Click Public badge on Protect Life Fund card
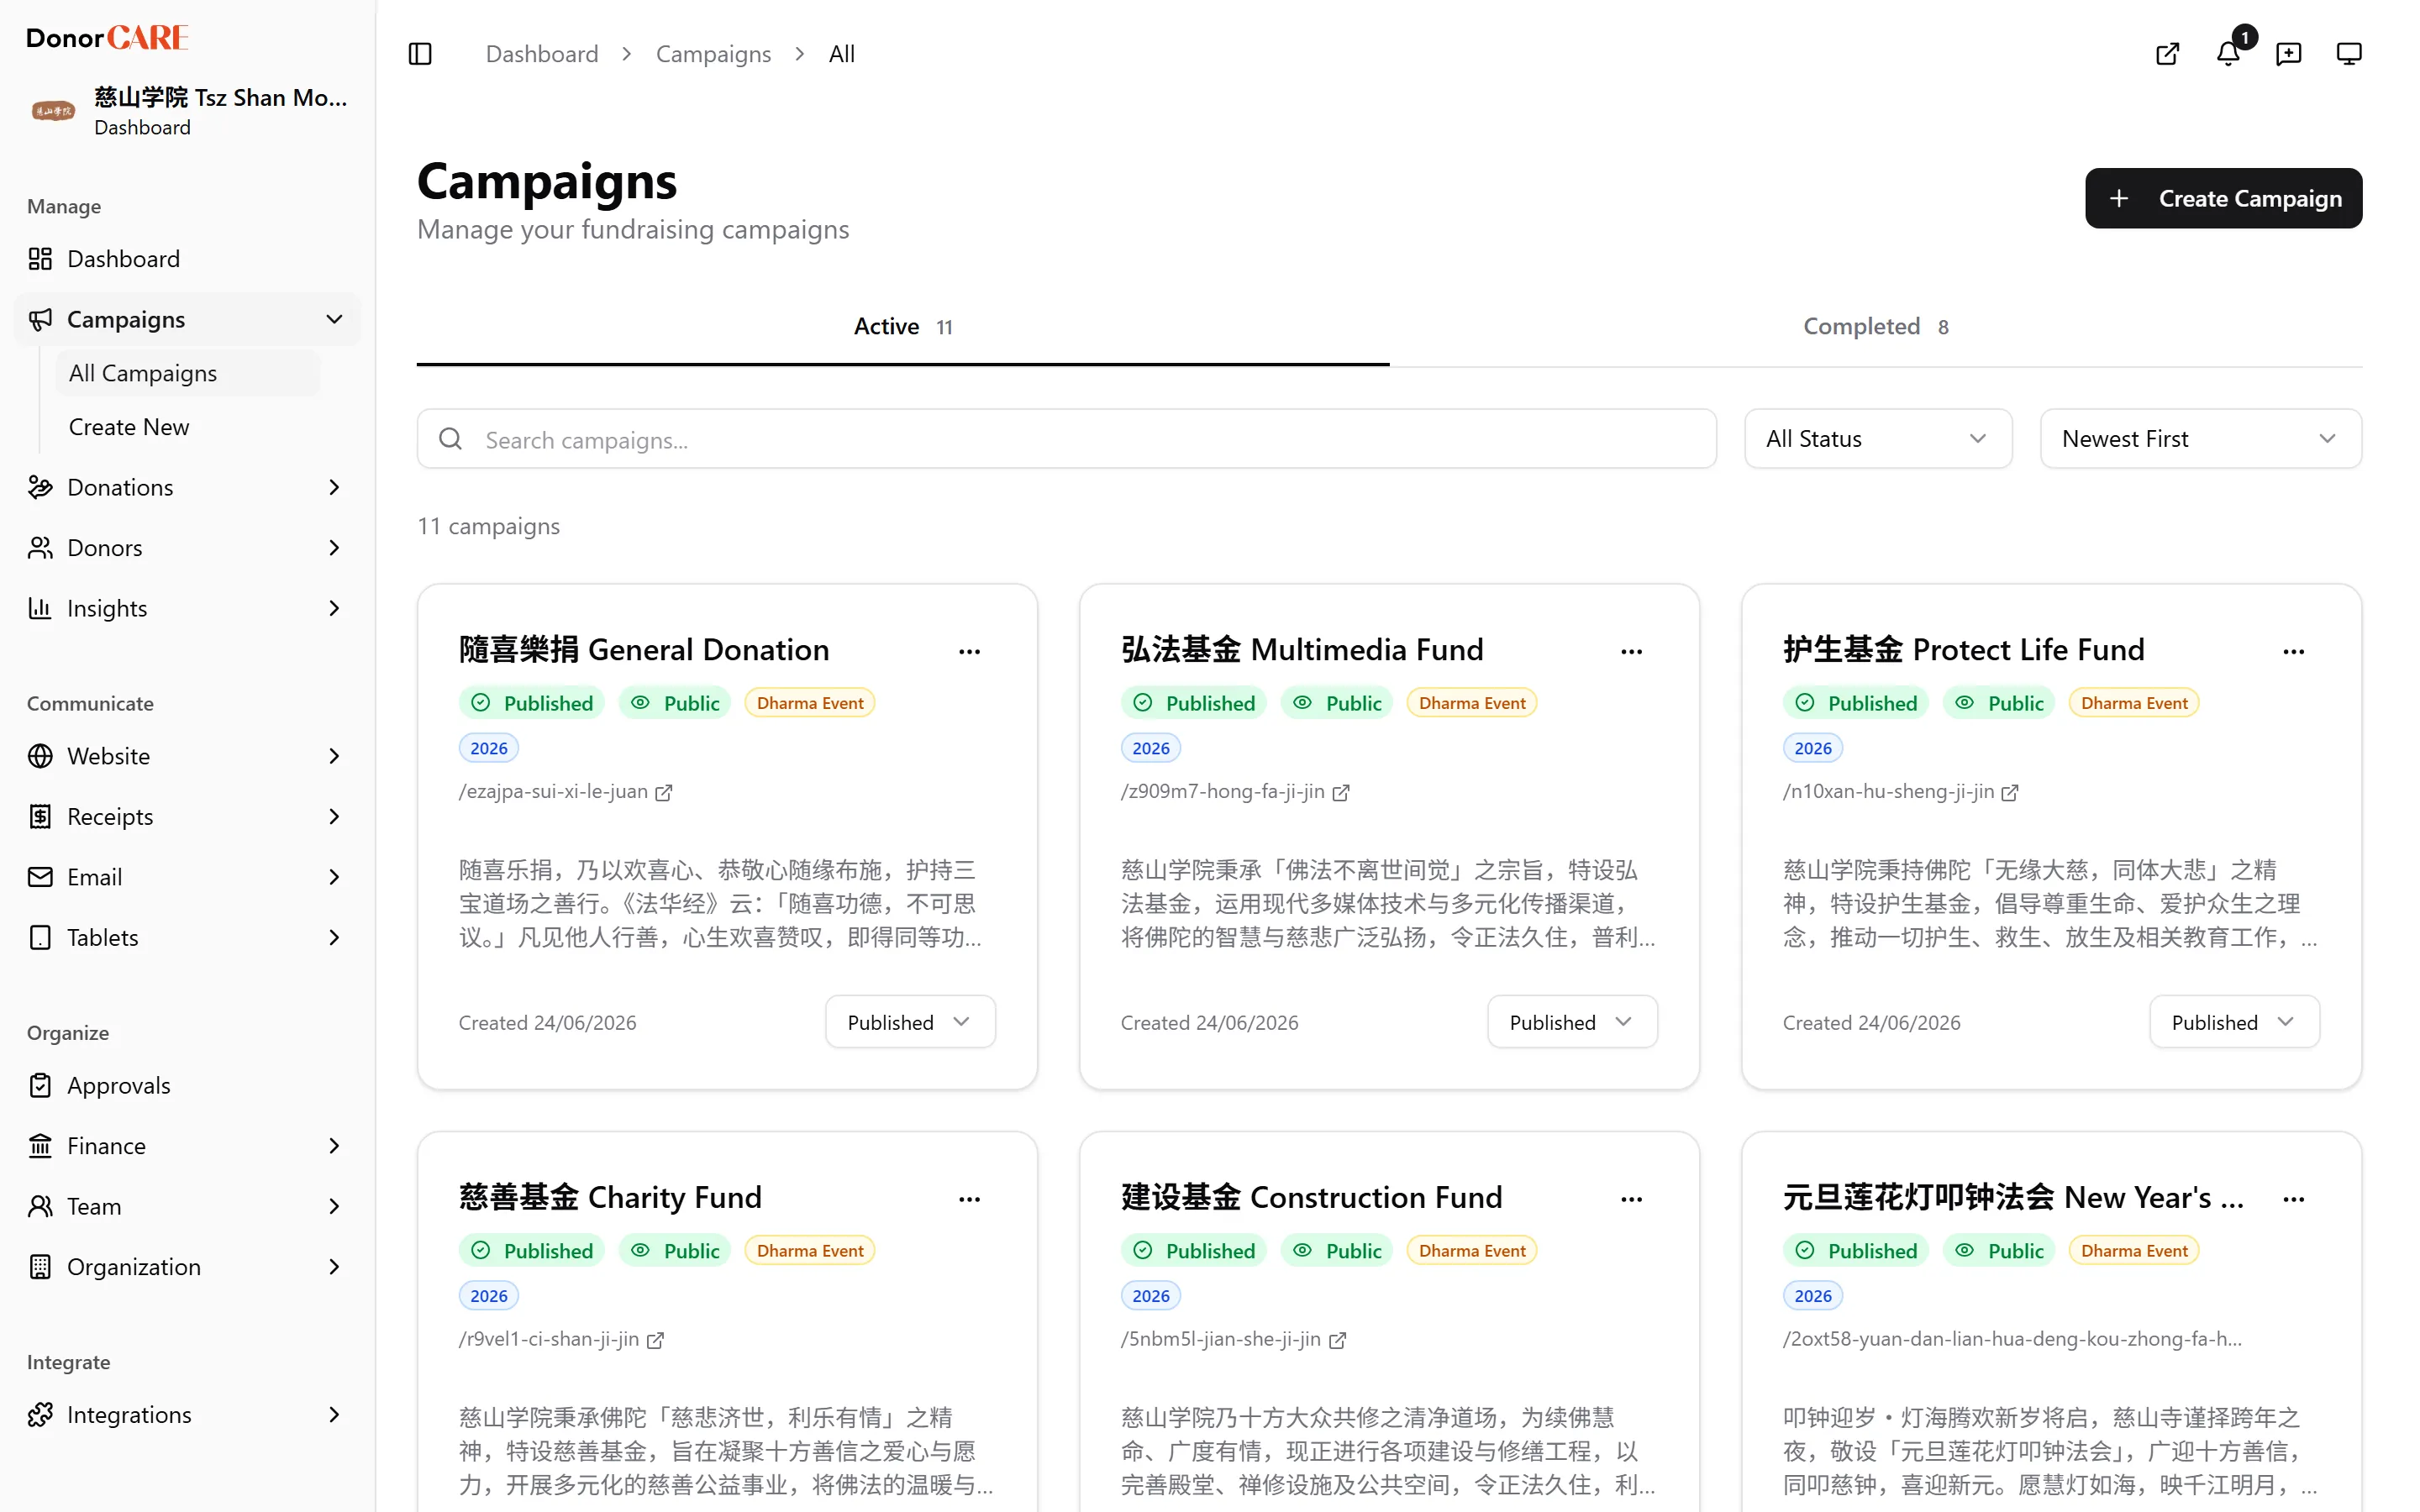The image size is (2420, 1512). tap(1999, 703)
